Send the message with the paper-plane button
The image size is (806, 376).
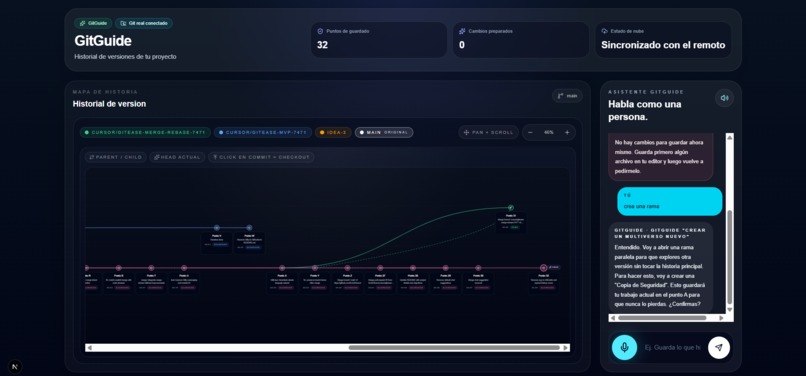(x=719, y=347)
